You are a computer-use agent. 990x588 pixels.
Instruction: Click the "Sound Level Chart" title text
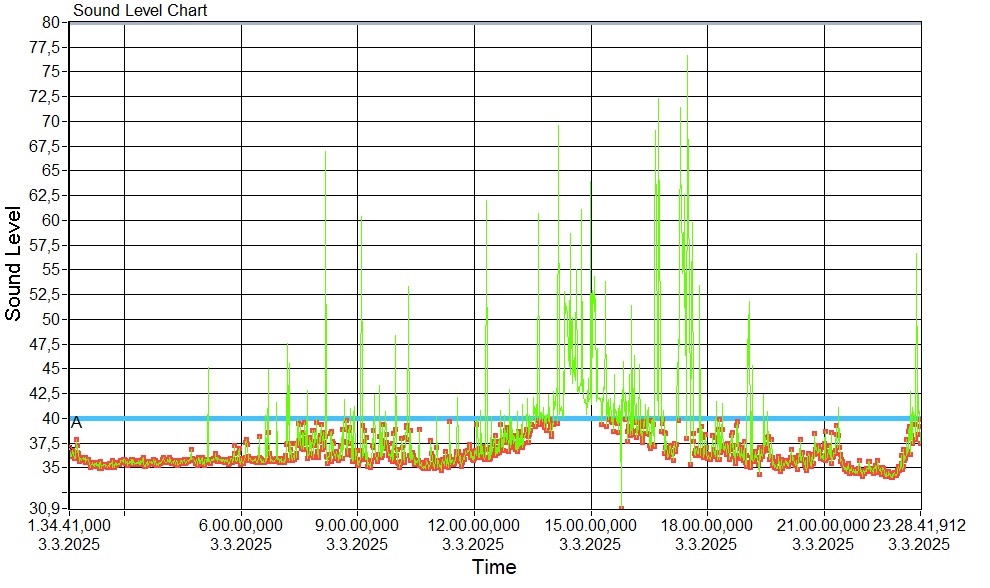140,11
